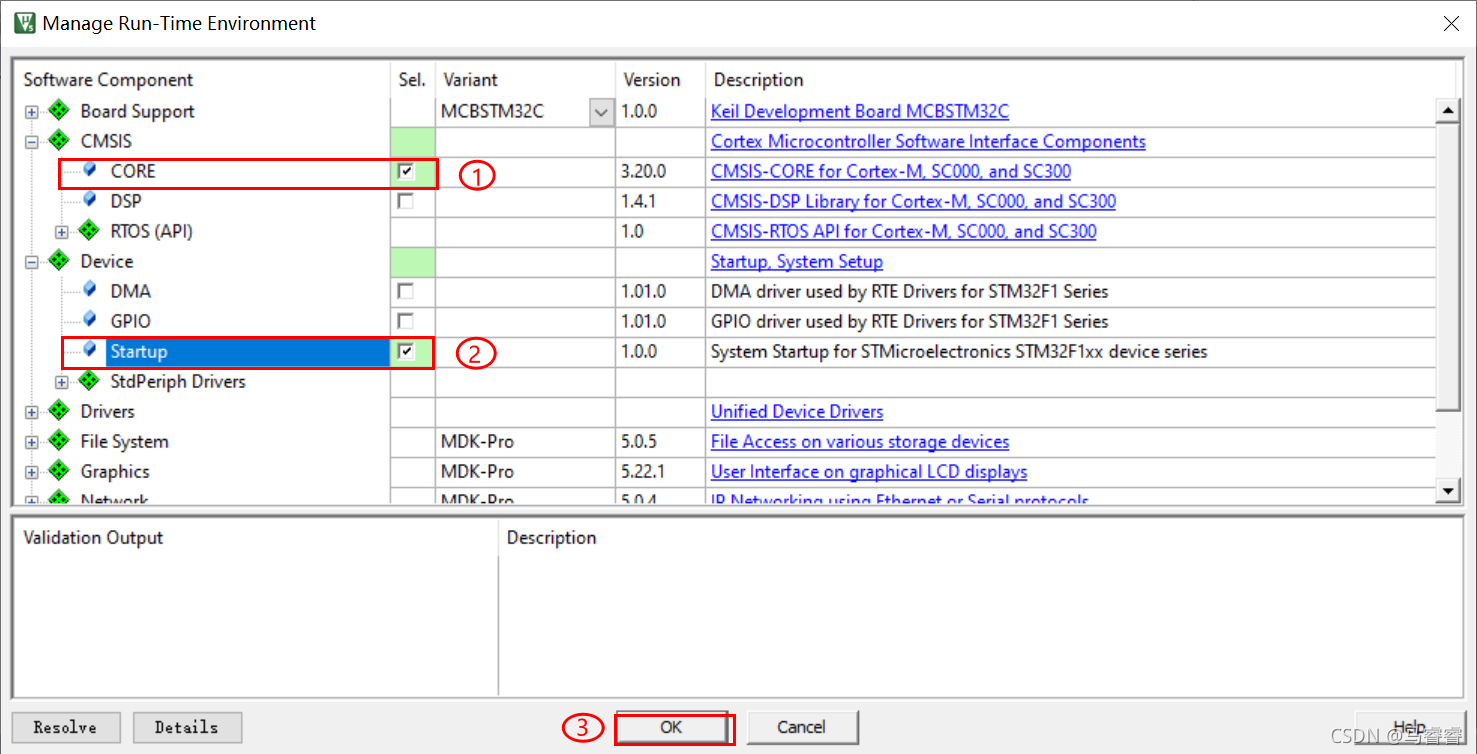1477x754 pixels.
Task: Open the CMSIS-RTOS API link
Action: tap(903, 231)
